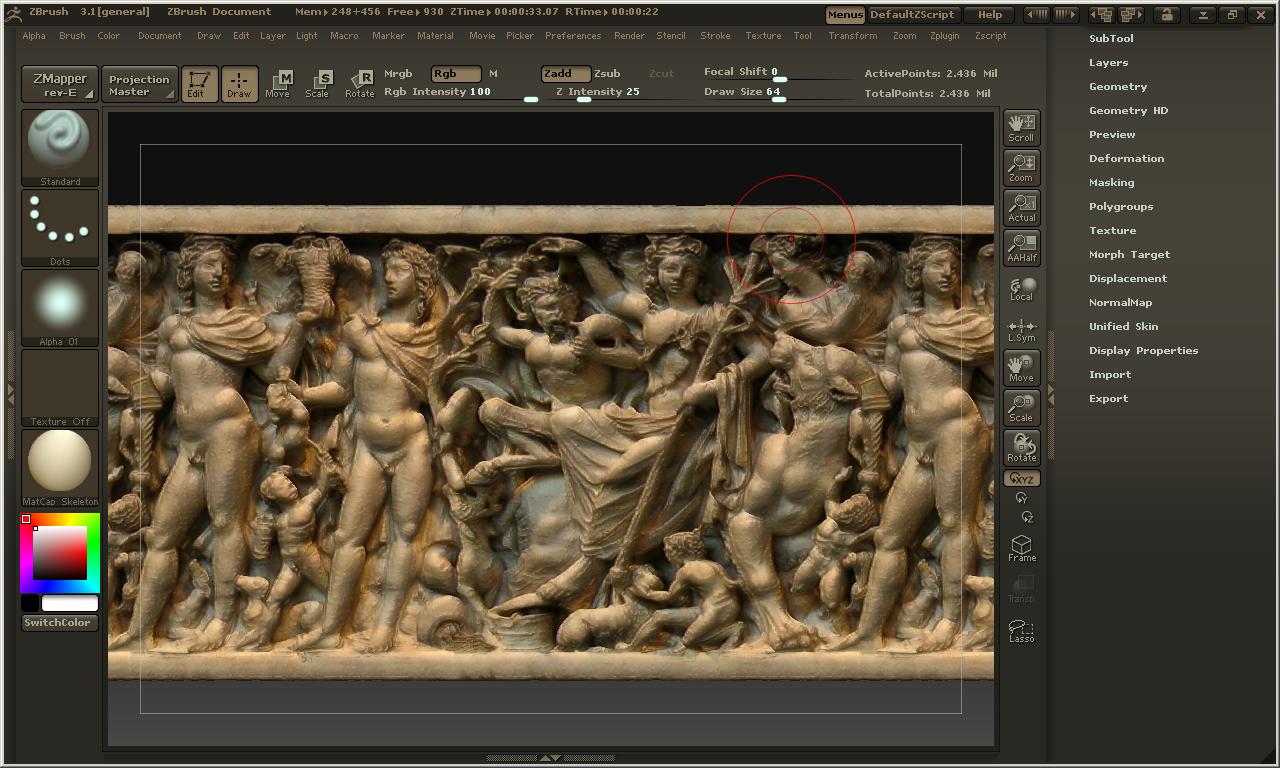Click the ZMapper rev-E button
The width and height of the screenshot is (1280, 768).
pos(60,85)
